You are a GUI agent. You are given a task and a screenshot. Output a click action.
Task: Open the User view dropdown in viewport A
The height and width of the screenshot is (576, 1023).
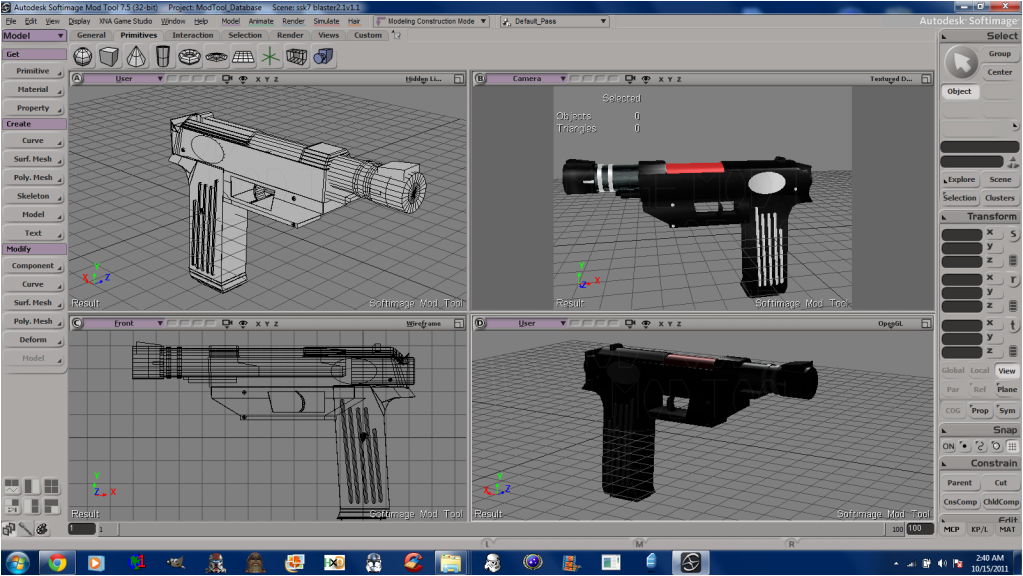124,79
